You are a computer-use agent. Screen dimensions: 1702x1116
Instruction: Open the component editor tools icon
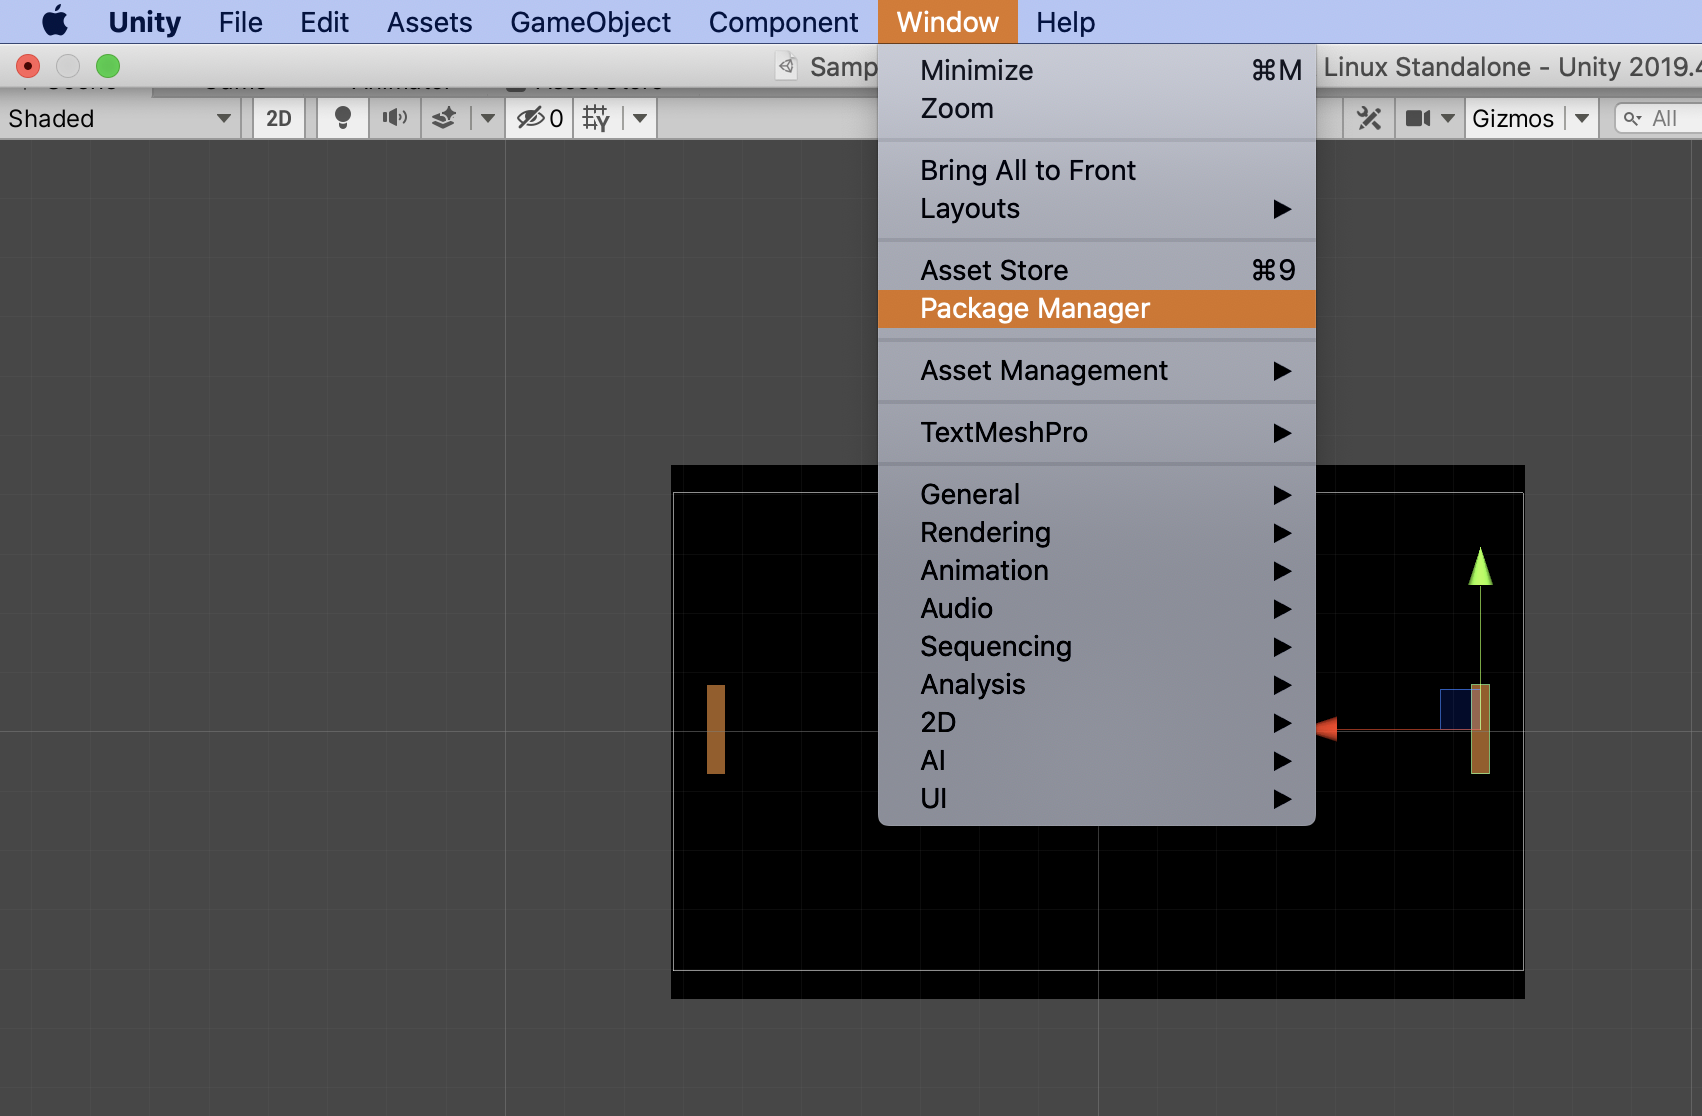(x=1368, y=118)
